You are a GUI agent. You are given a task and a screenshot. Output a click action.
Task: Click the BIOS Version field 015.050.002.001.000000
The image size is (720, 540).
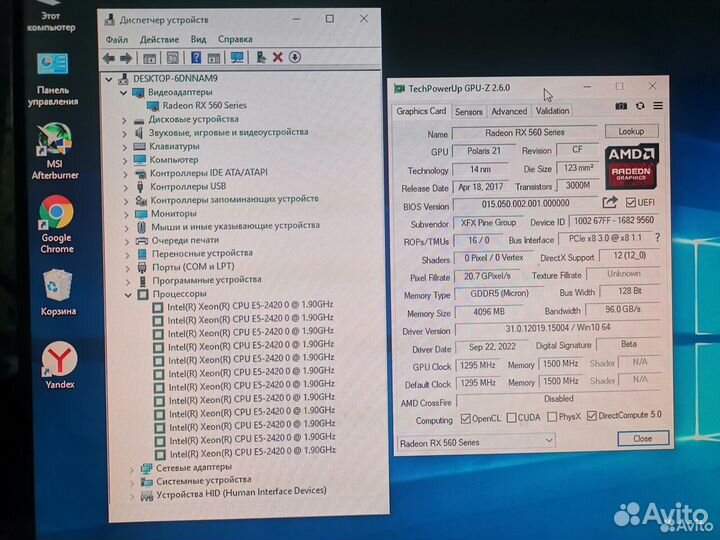[x=525, y=203]
